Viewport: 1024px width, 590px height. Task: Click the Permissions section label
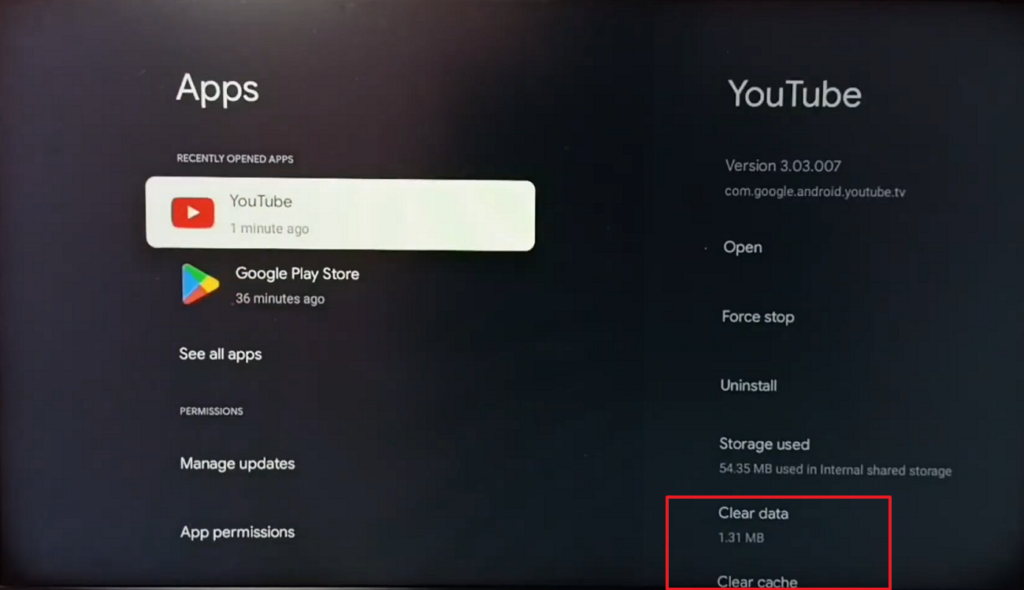(211, 411)
